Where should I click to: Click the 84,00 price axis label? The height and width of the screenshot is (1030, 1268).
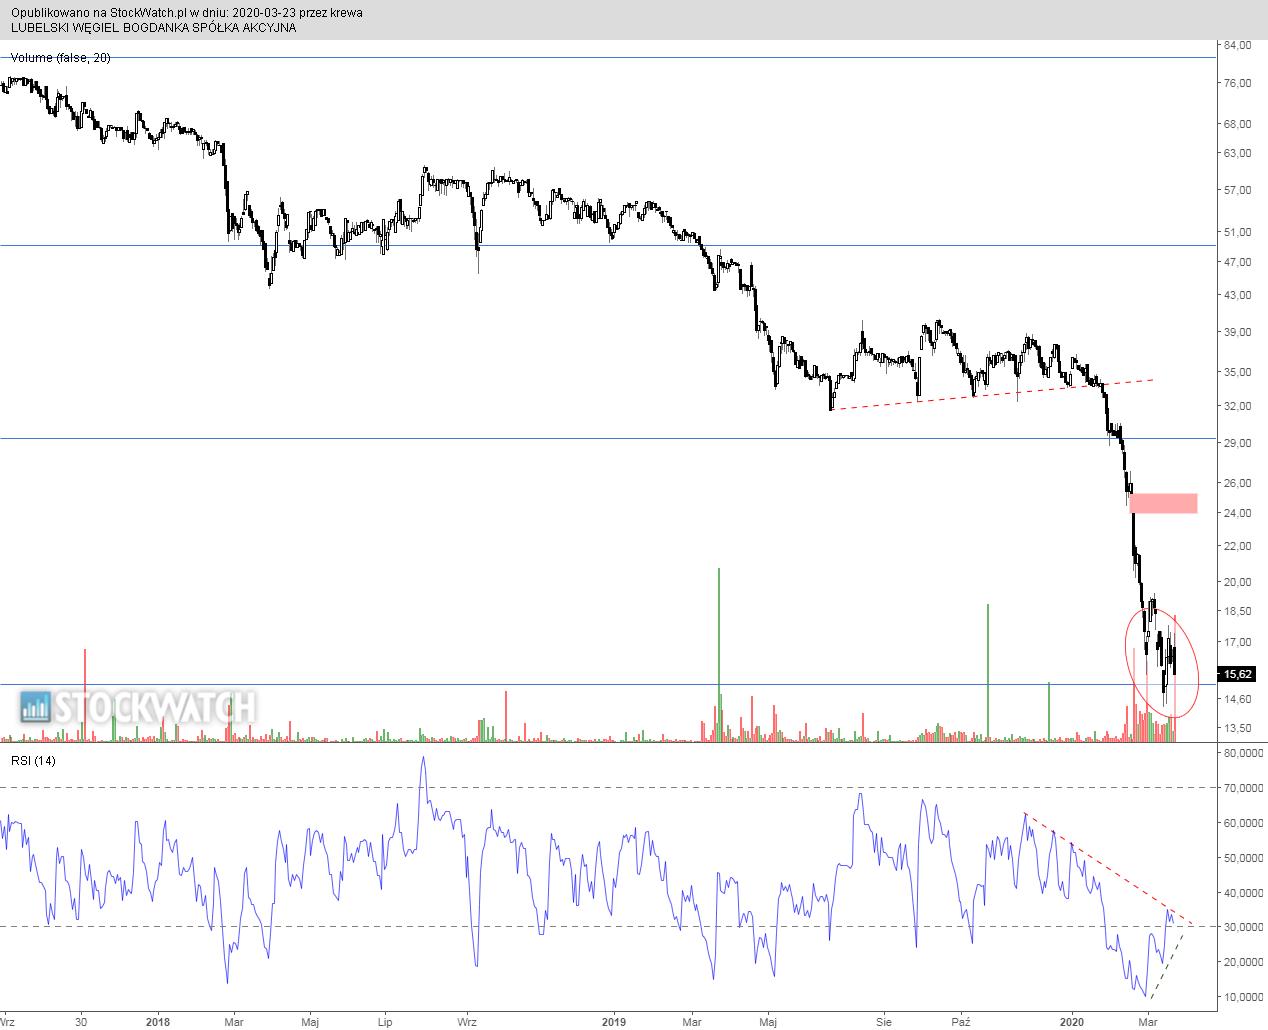click(1237, 46)
